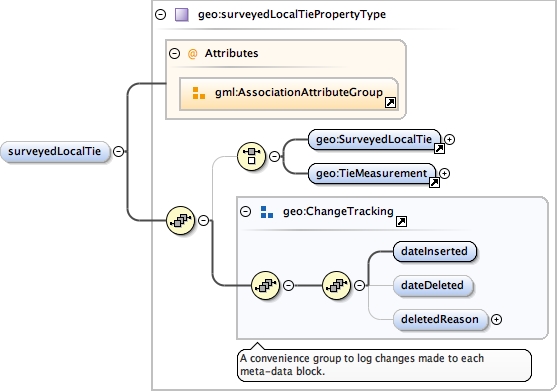Viewport: 558px width, 392px height.
Task: Select the Attributes heading label
Action: 231,53
